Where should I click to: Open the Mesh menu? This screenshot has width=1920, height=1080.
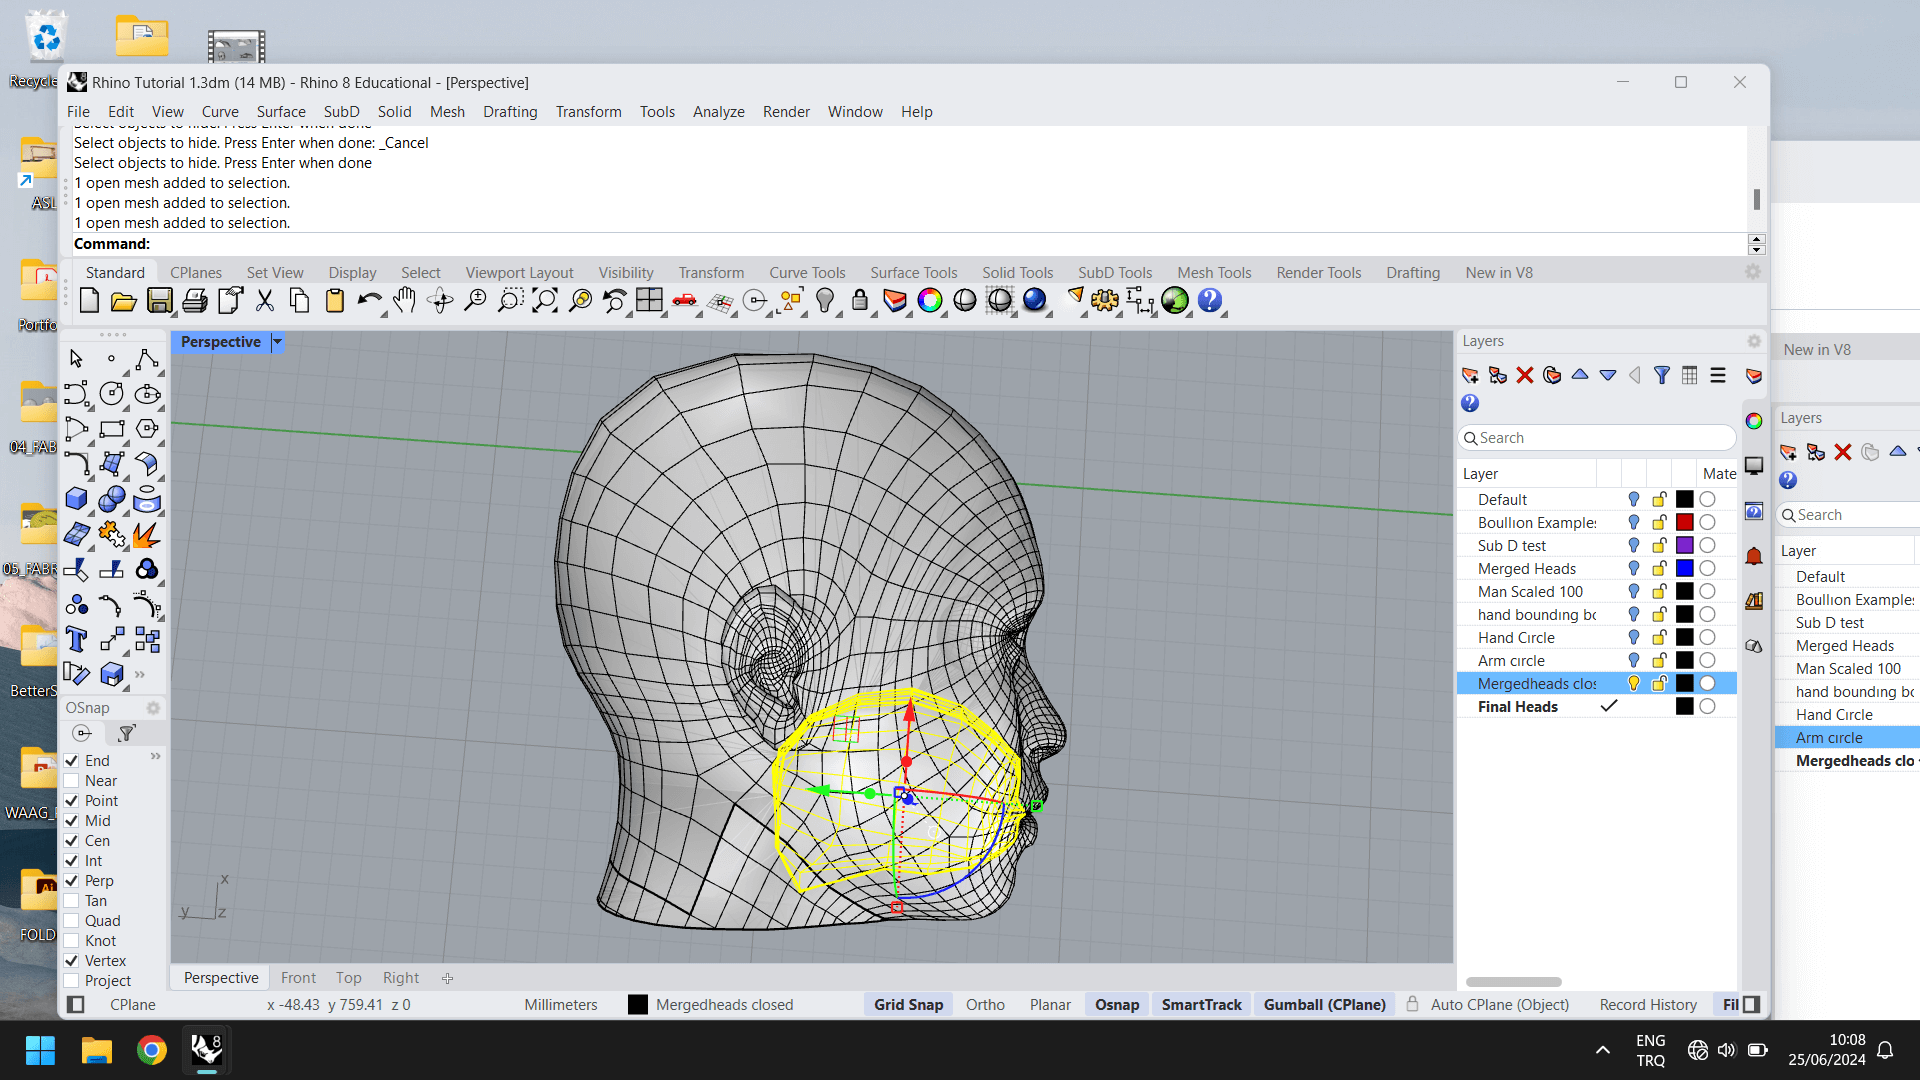pos(447,111)
